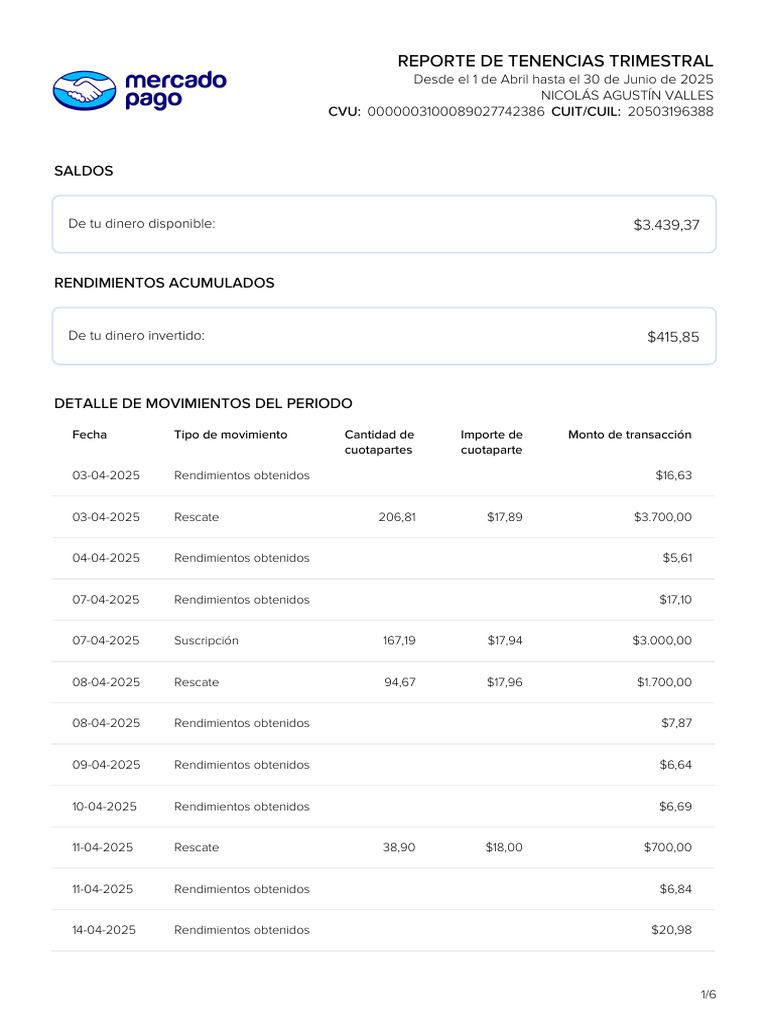Click the amount $20,98
The height and width of the screenshot is (1024, 768).
coord(671,930)
